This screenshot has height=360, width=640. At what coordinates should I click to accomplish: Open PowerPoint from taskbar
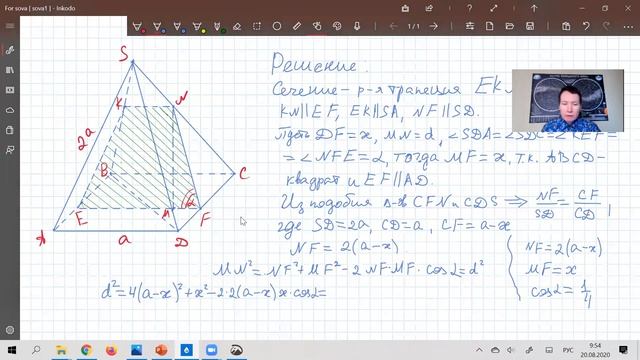coord(161,350)
